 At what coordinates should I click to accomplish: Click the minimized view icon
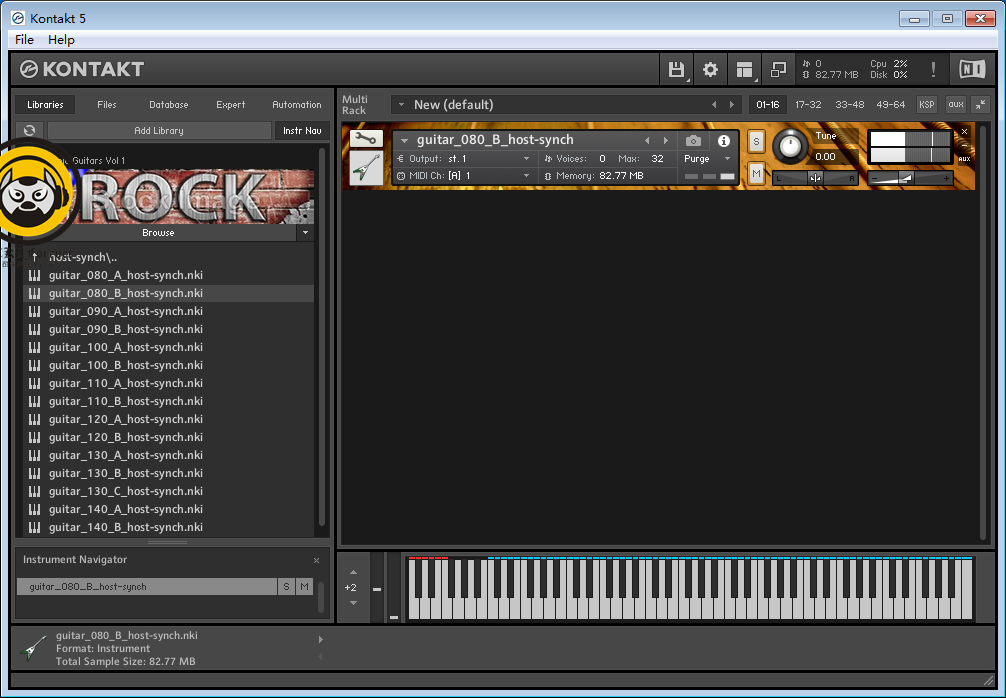point(778,69)
